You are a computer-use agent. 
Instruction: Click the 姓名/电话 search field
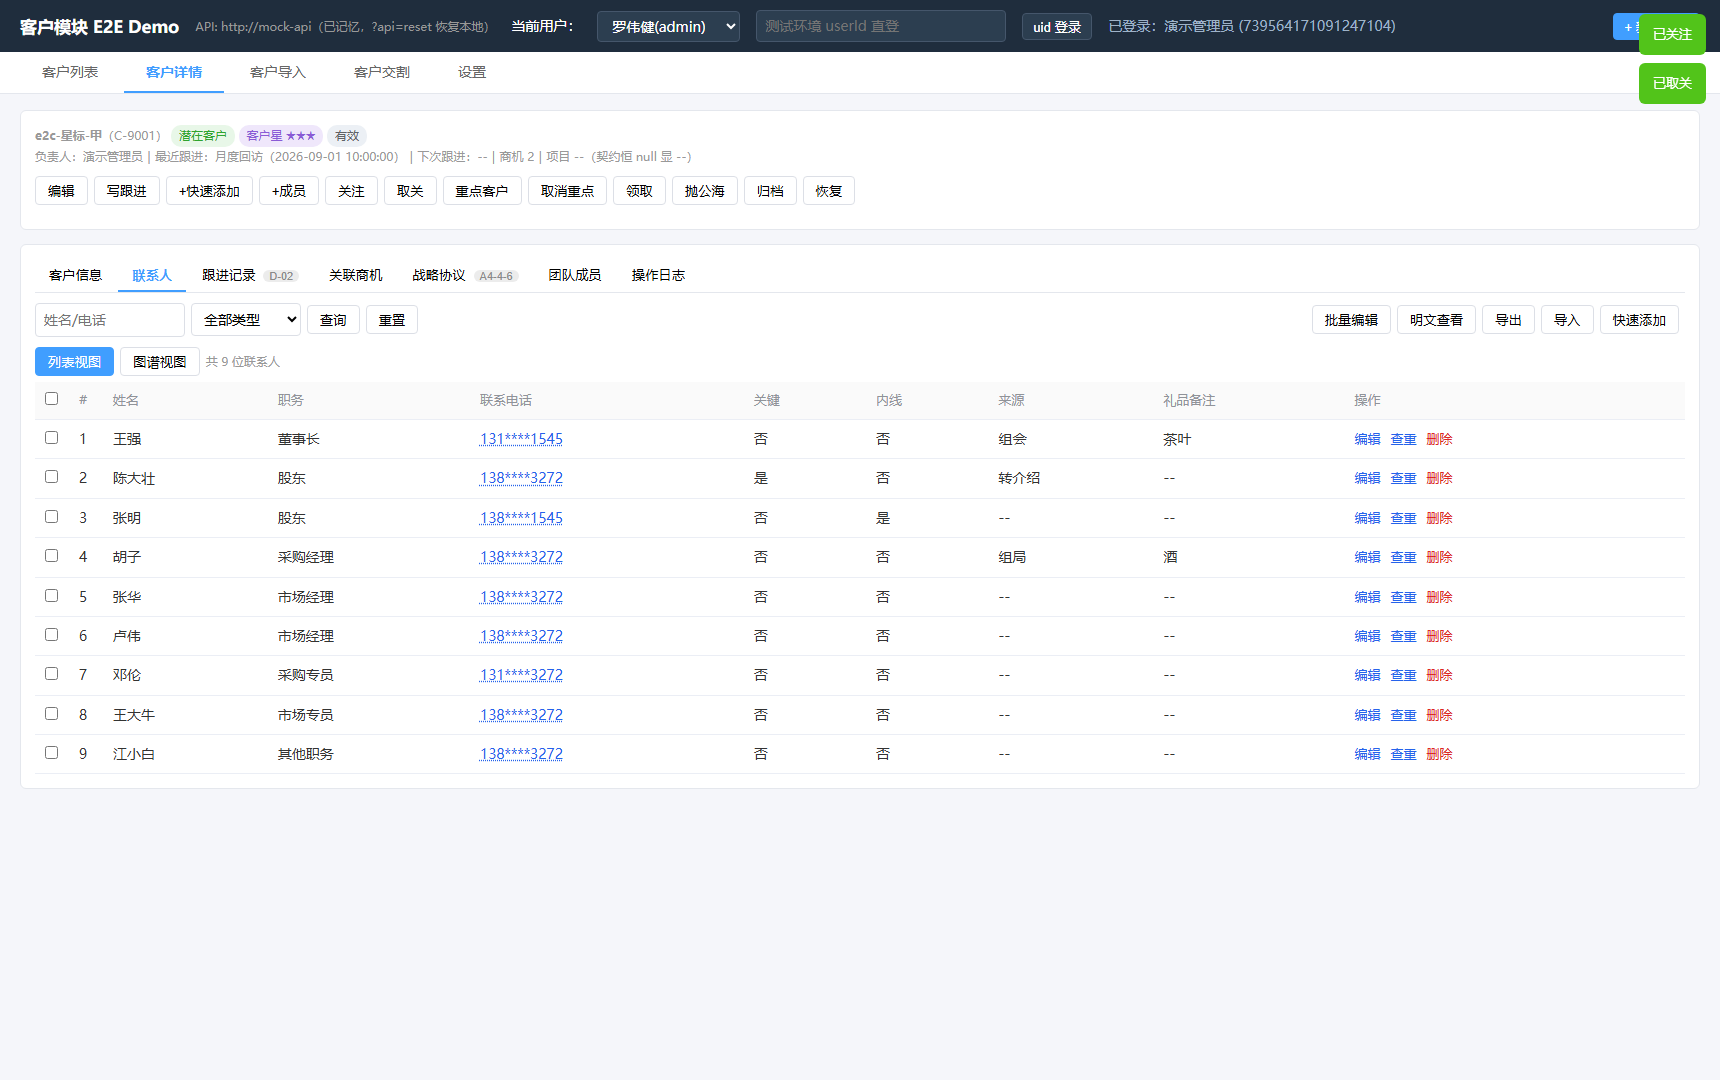pyautogui.click(x=110, y=320)
